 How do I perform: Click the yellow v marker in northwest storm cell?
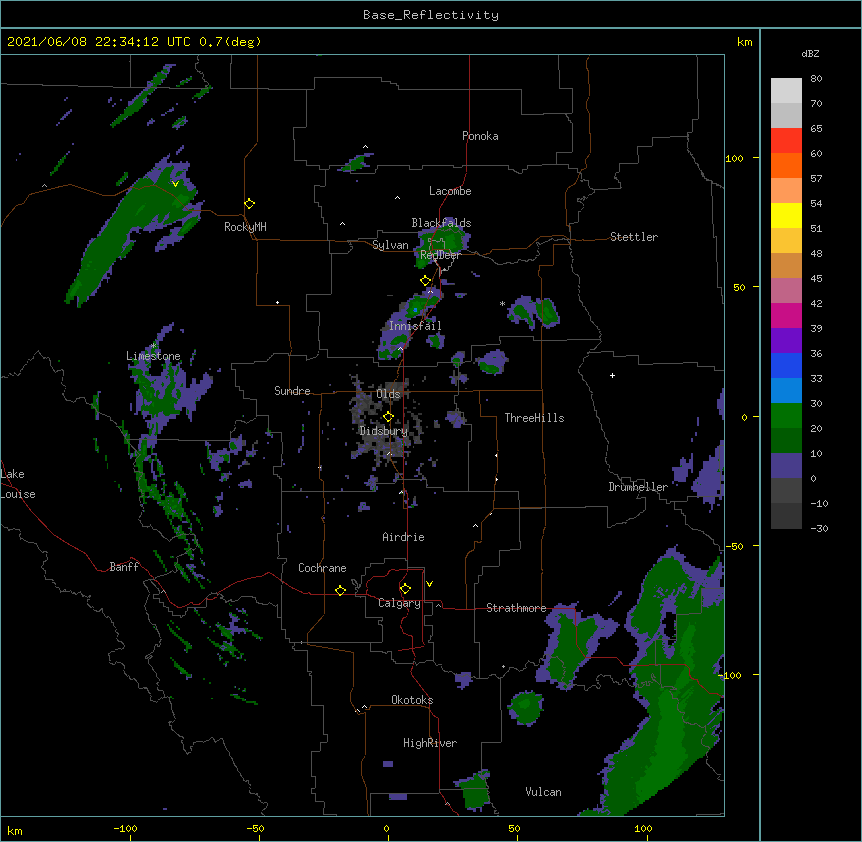pyautogui.click(x=175, y=184)
